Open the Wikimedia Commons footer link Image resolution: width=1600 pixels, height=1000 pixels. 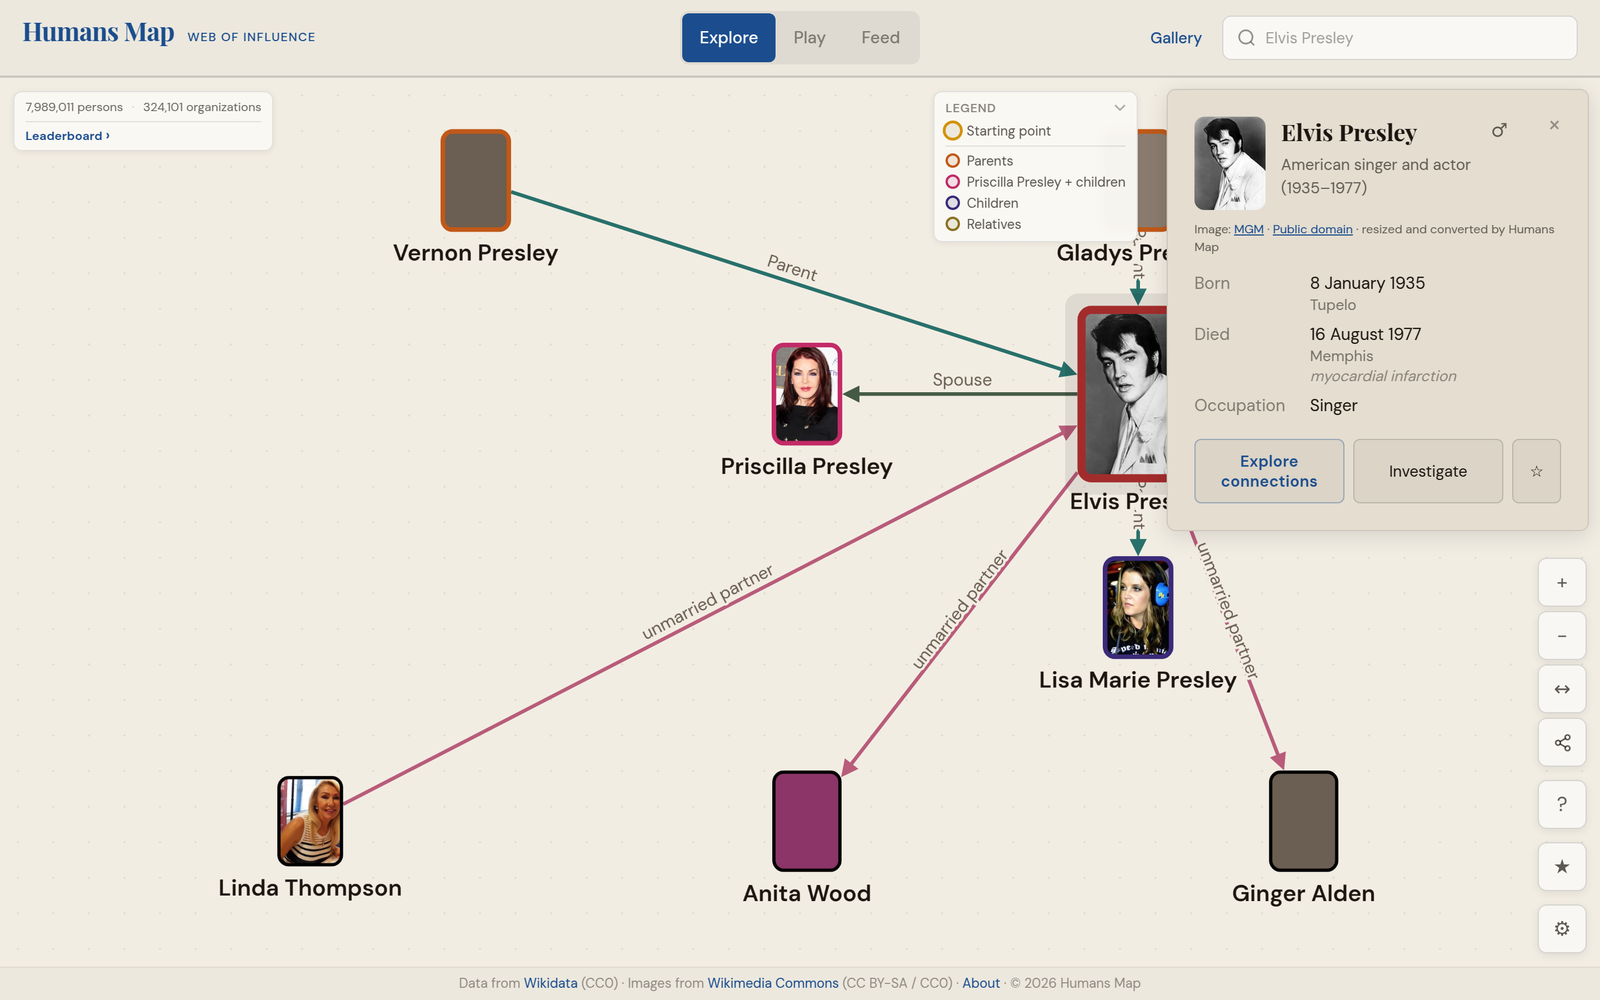[773, 983]
